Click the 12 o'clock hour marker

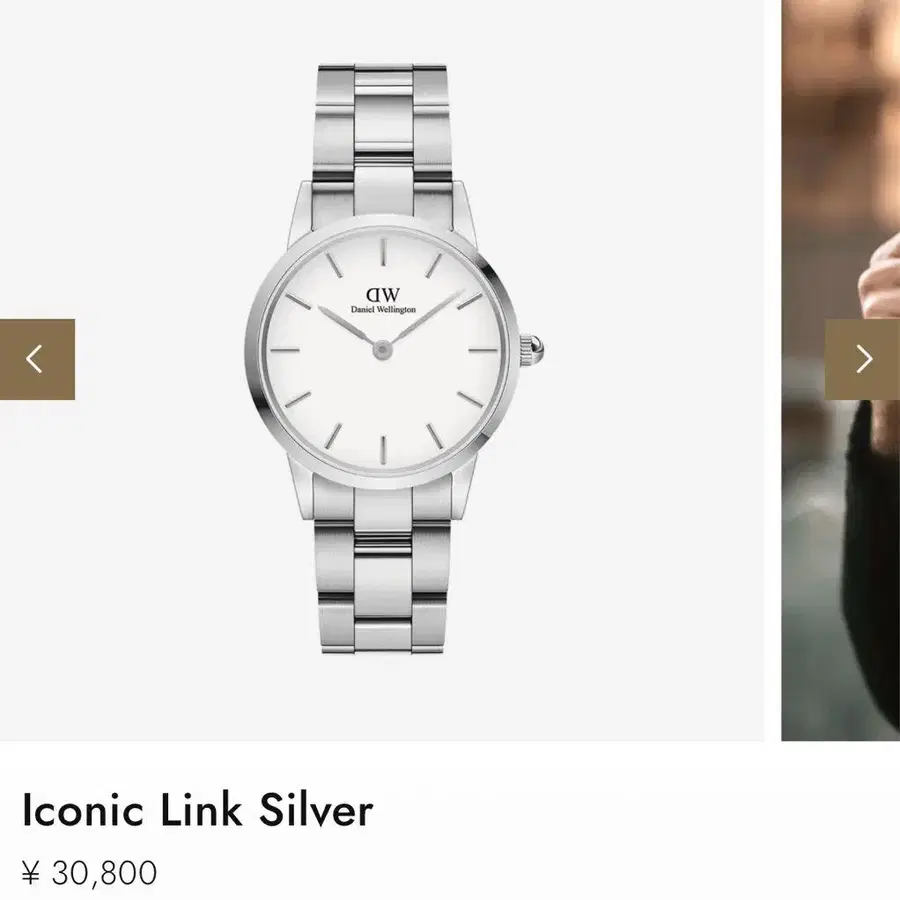coord(383,251)
